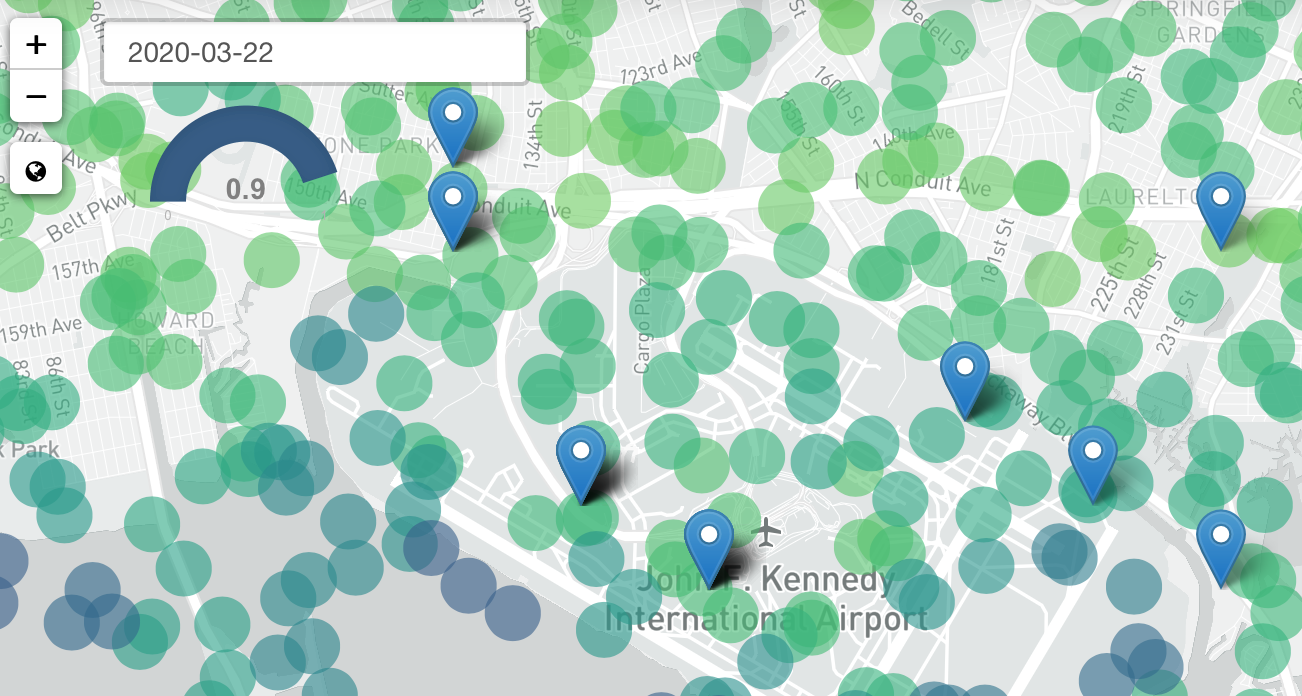Click the Cargo Plaza street label
Image resolution: width=1302 pixels, height=696 pixels.
pyautogui.click(x=643, y=321)
